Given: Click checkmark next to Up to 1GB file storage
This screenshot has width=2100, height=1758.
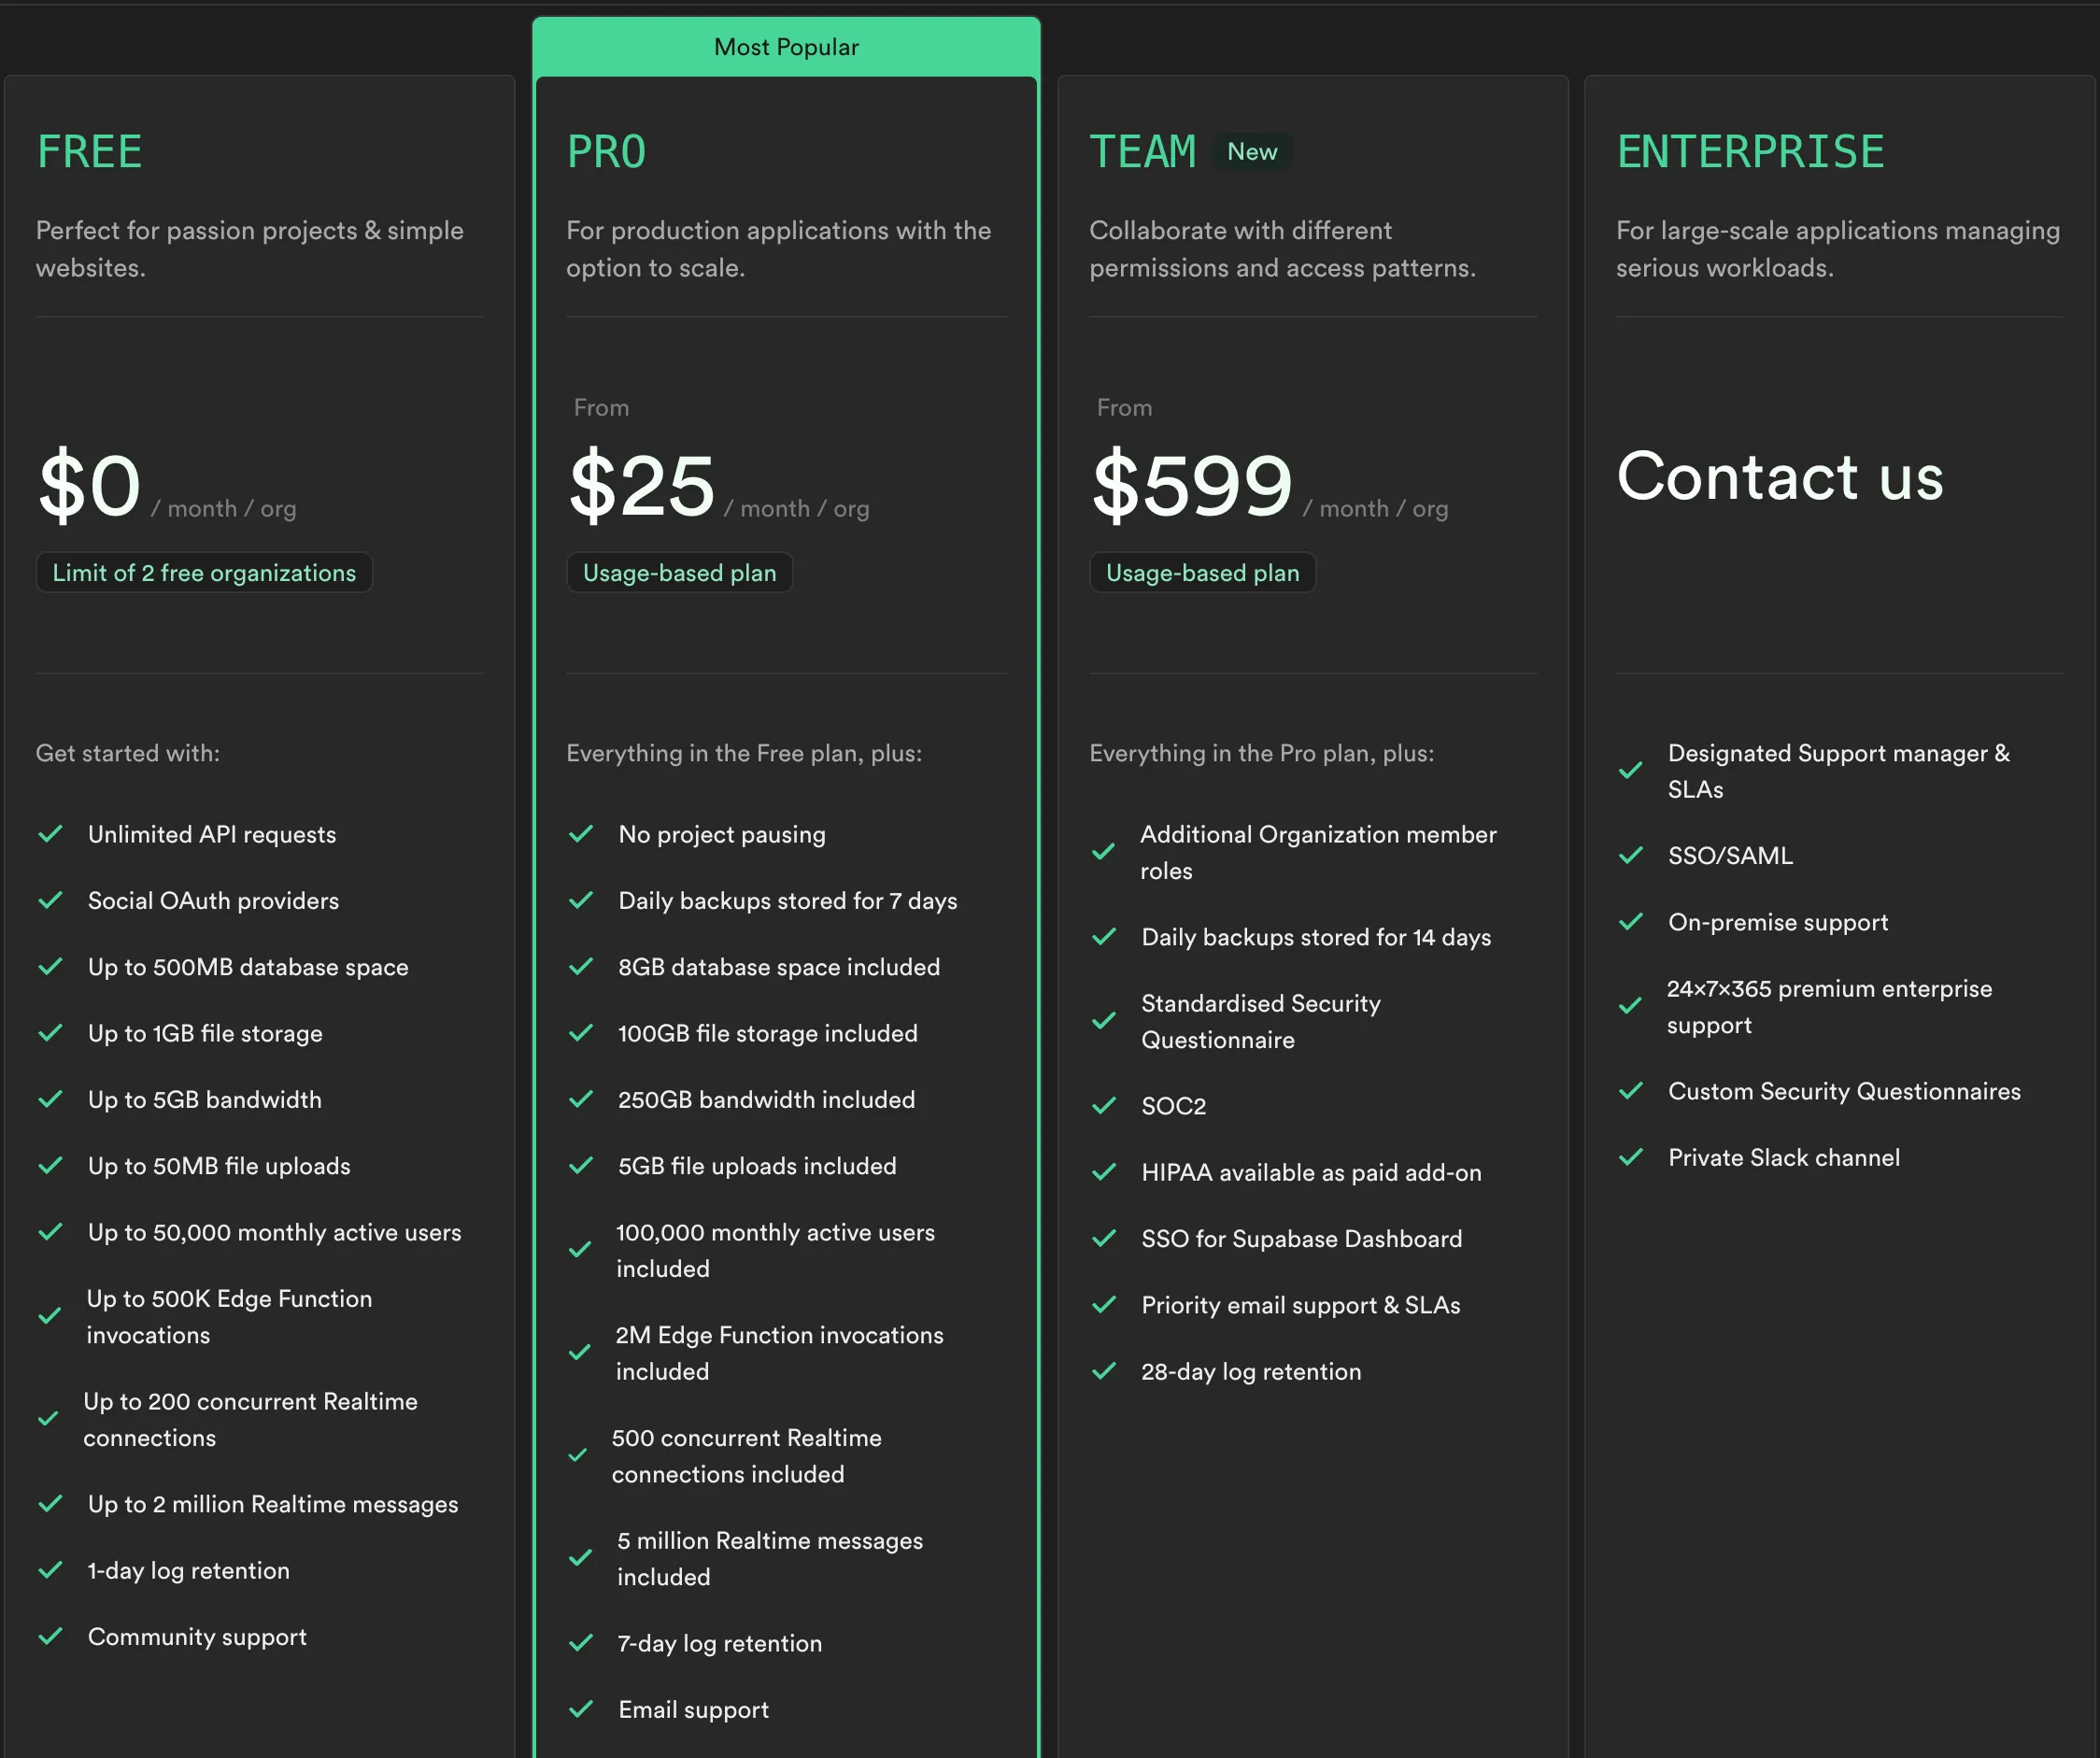Looking at the screenshot, I should pos(51,1033).
